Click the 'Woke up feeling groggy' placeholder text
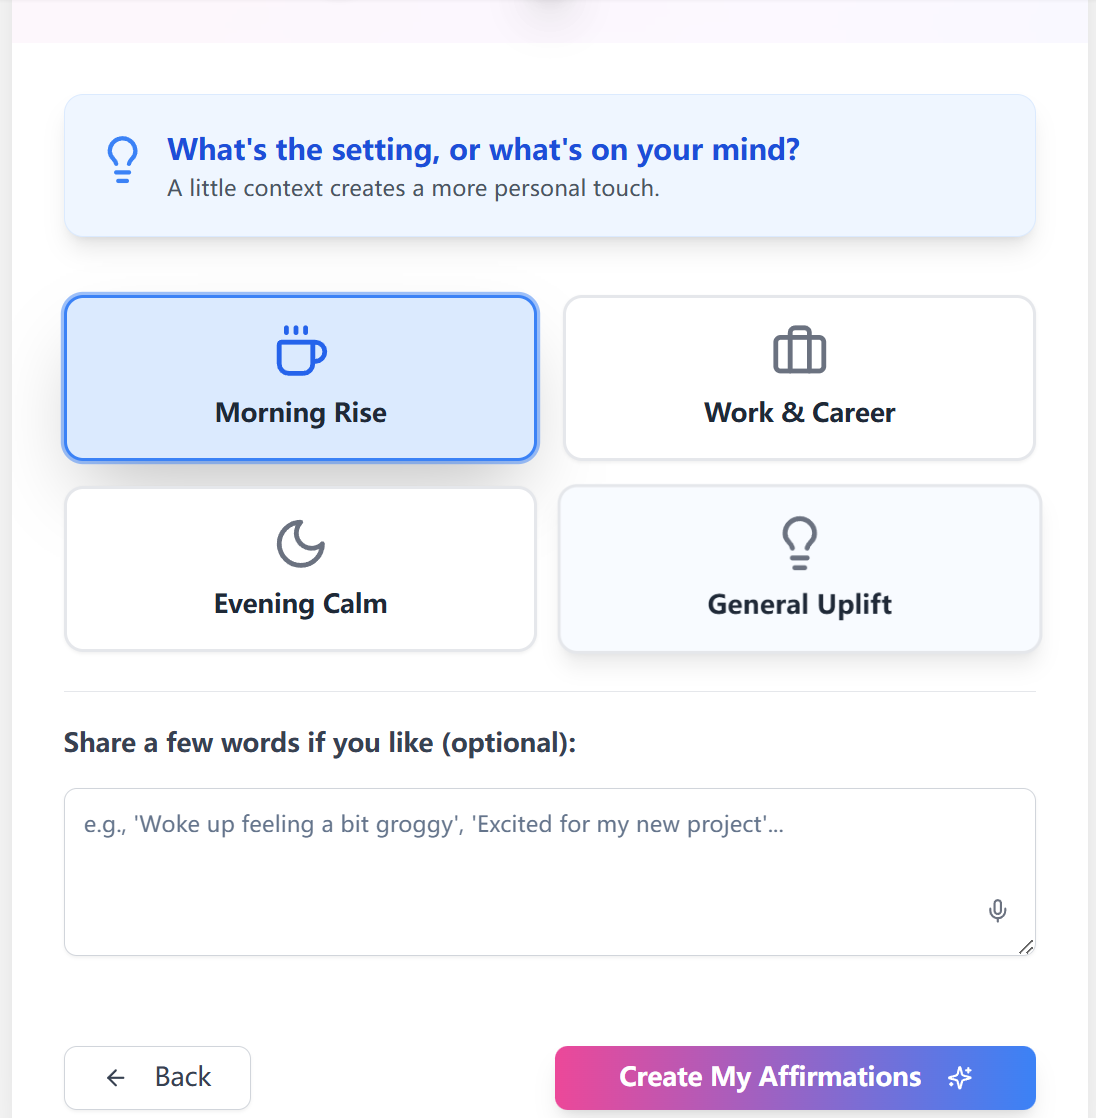 pyautogui.click(x=434, y=824)
